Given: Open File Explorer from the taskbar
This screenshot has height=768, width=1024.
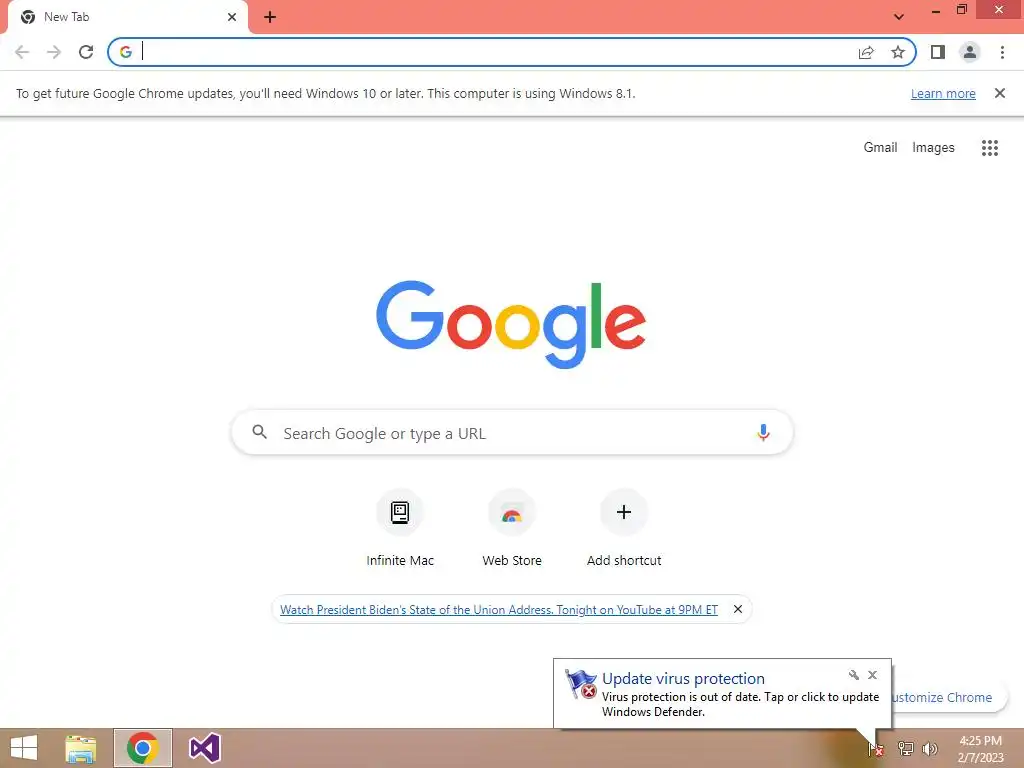Looking at the screenshot, I should pos(81,748).
